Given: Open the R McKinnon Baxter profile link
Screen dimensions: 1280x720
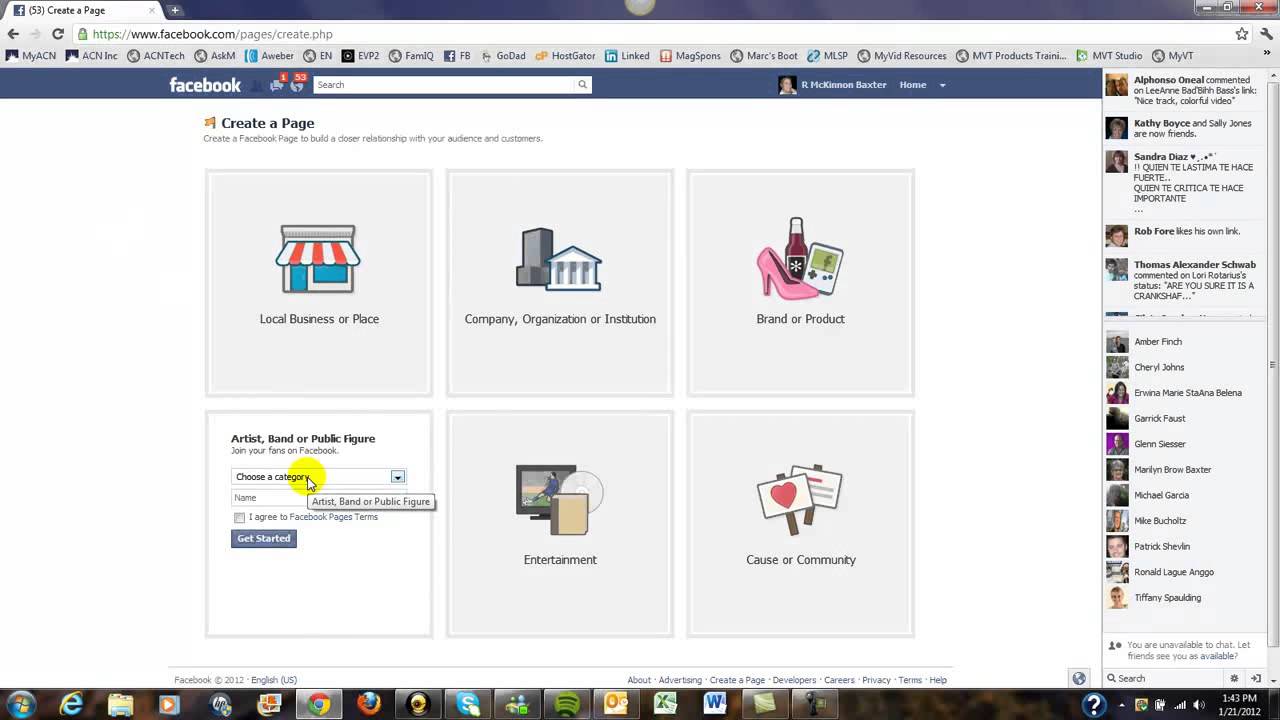Looking at the screenshot, I should click(843, 85).
